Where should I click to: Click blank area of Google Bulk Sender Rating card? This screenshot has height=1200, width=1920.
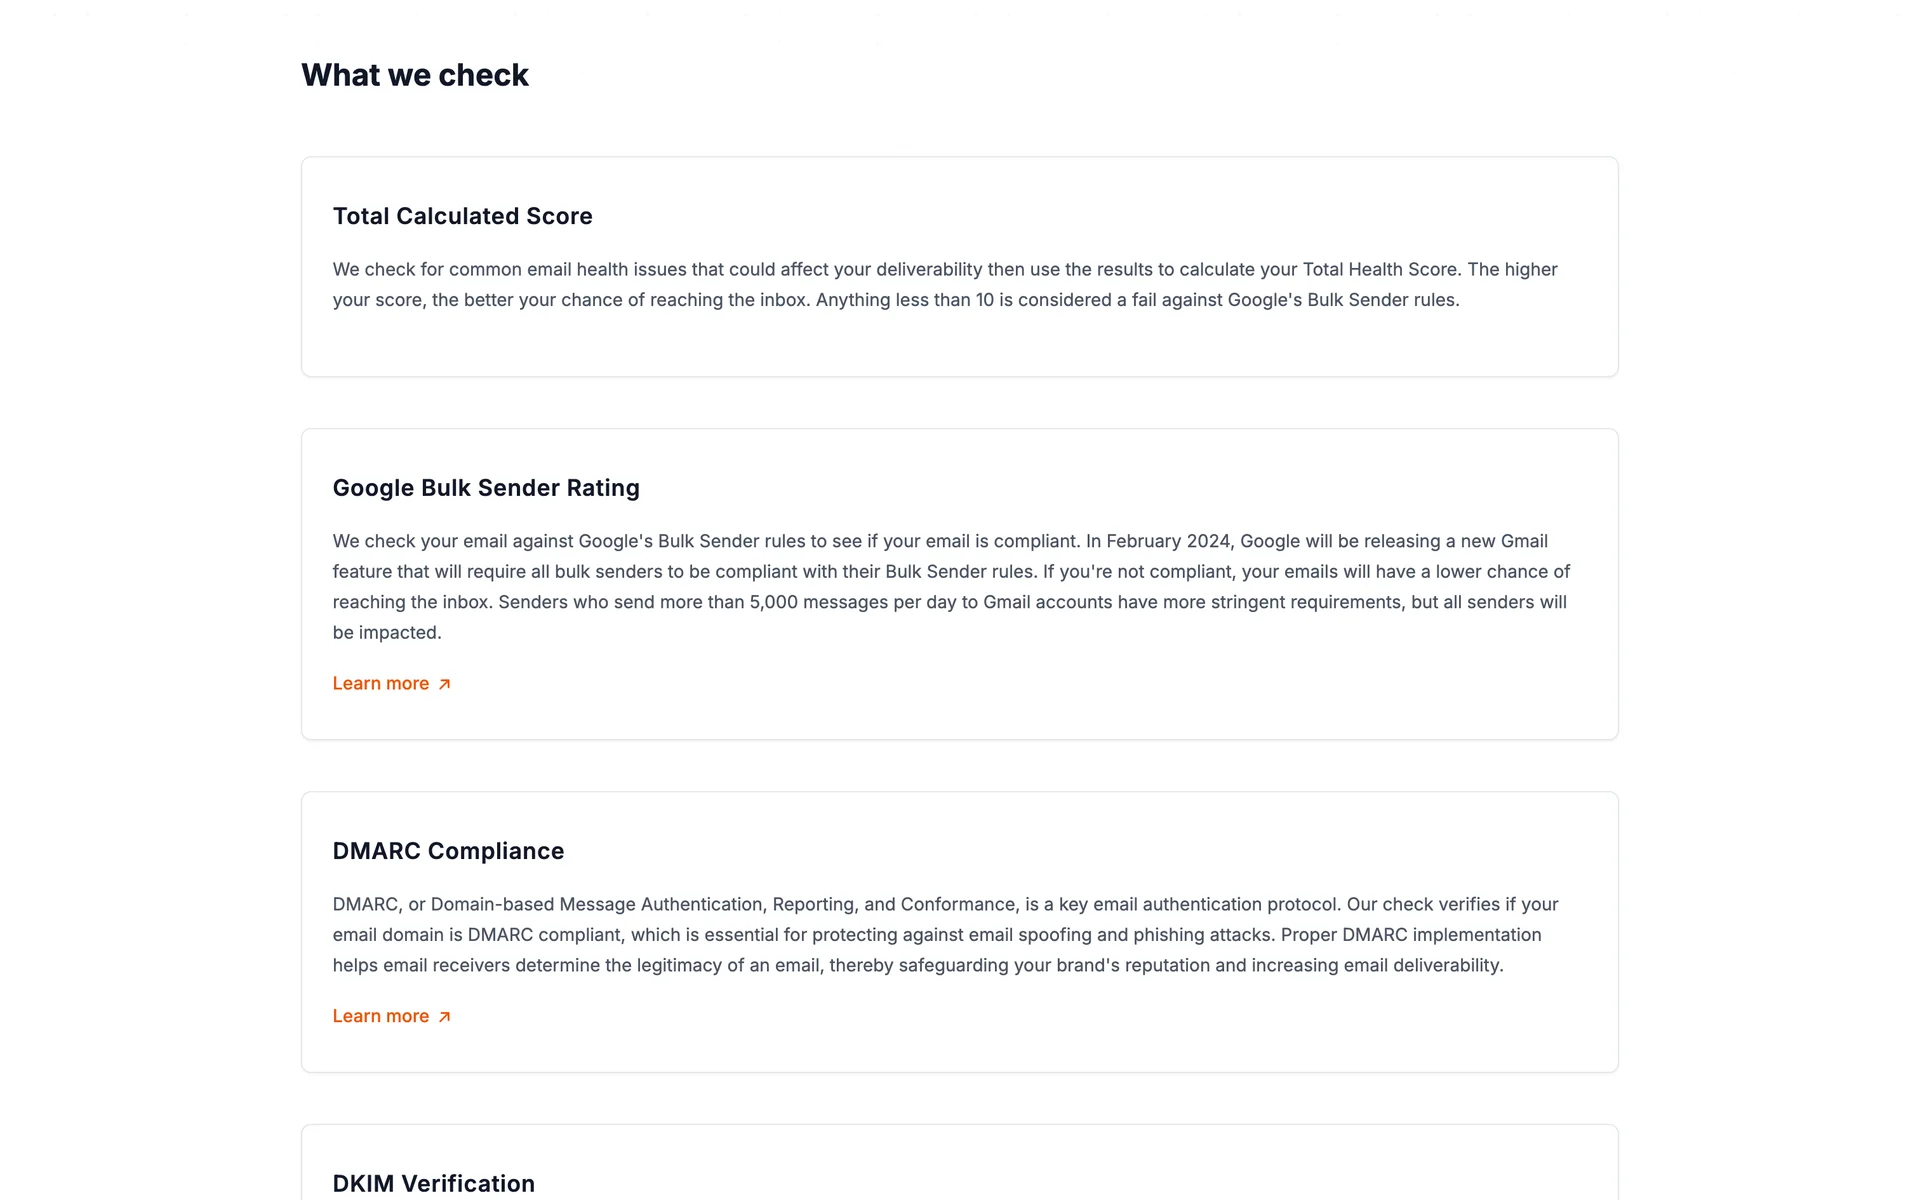1100,690
